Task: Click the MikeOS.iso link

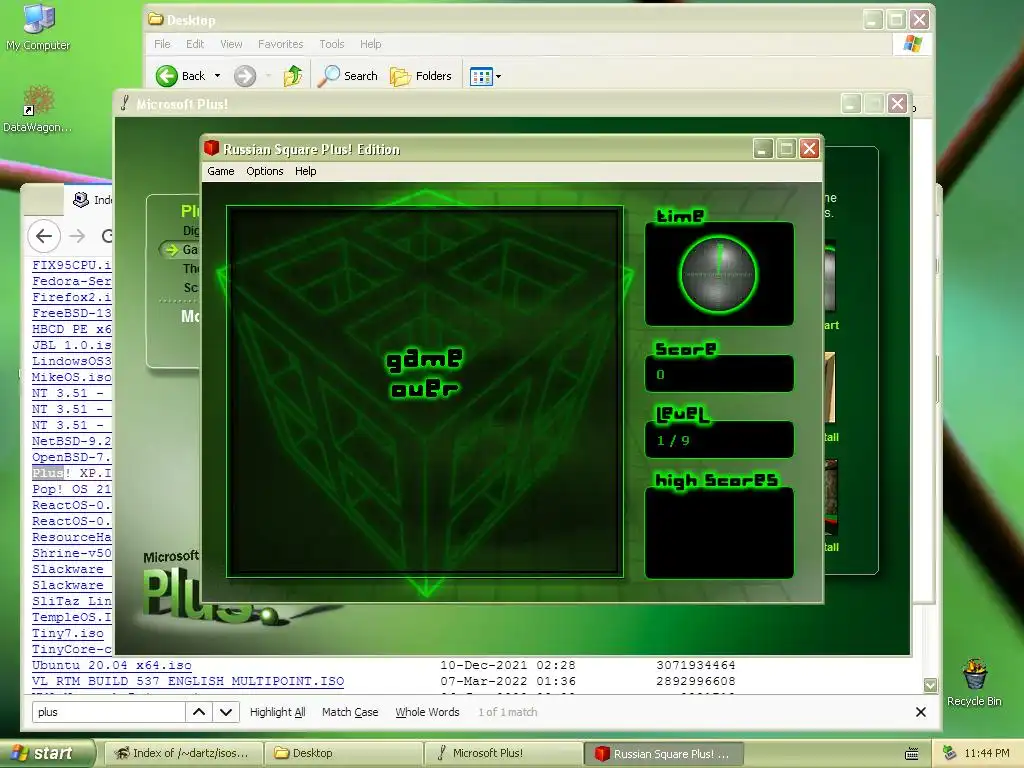Action: click(72, 377)
